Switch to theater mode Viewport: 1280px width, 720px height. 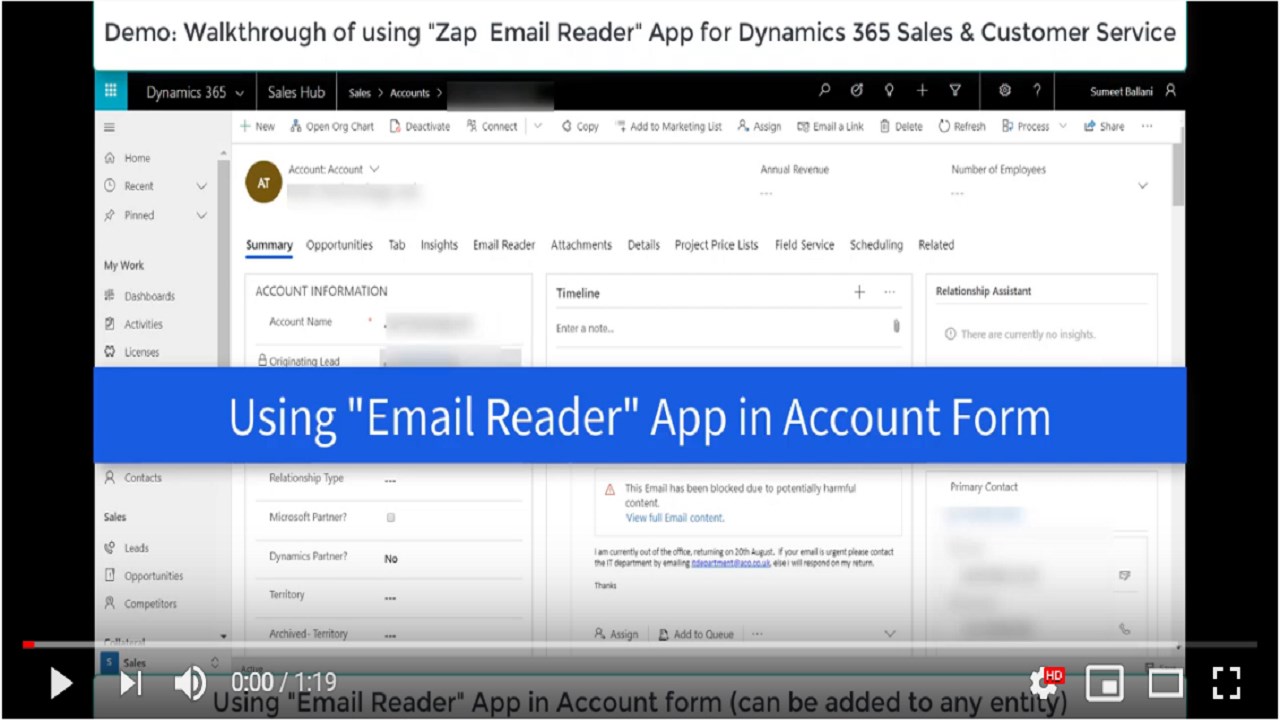[1165, 683]
